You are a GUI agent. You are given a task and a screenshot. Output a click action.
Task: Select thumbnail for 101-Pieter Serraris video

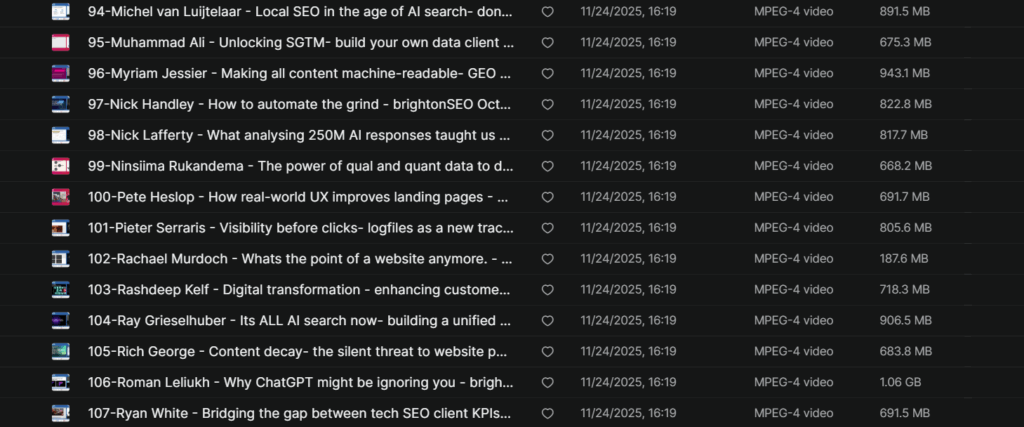pos(60,228)
